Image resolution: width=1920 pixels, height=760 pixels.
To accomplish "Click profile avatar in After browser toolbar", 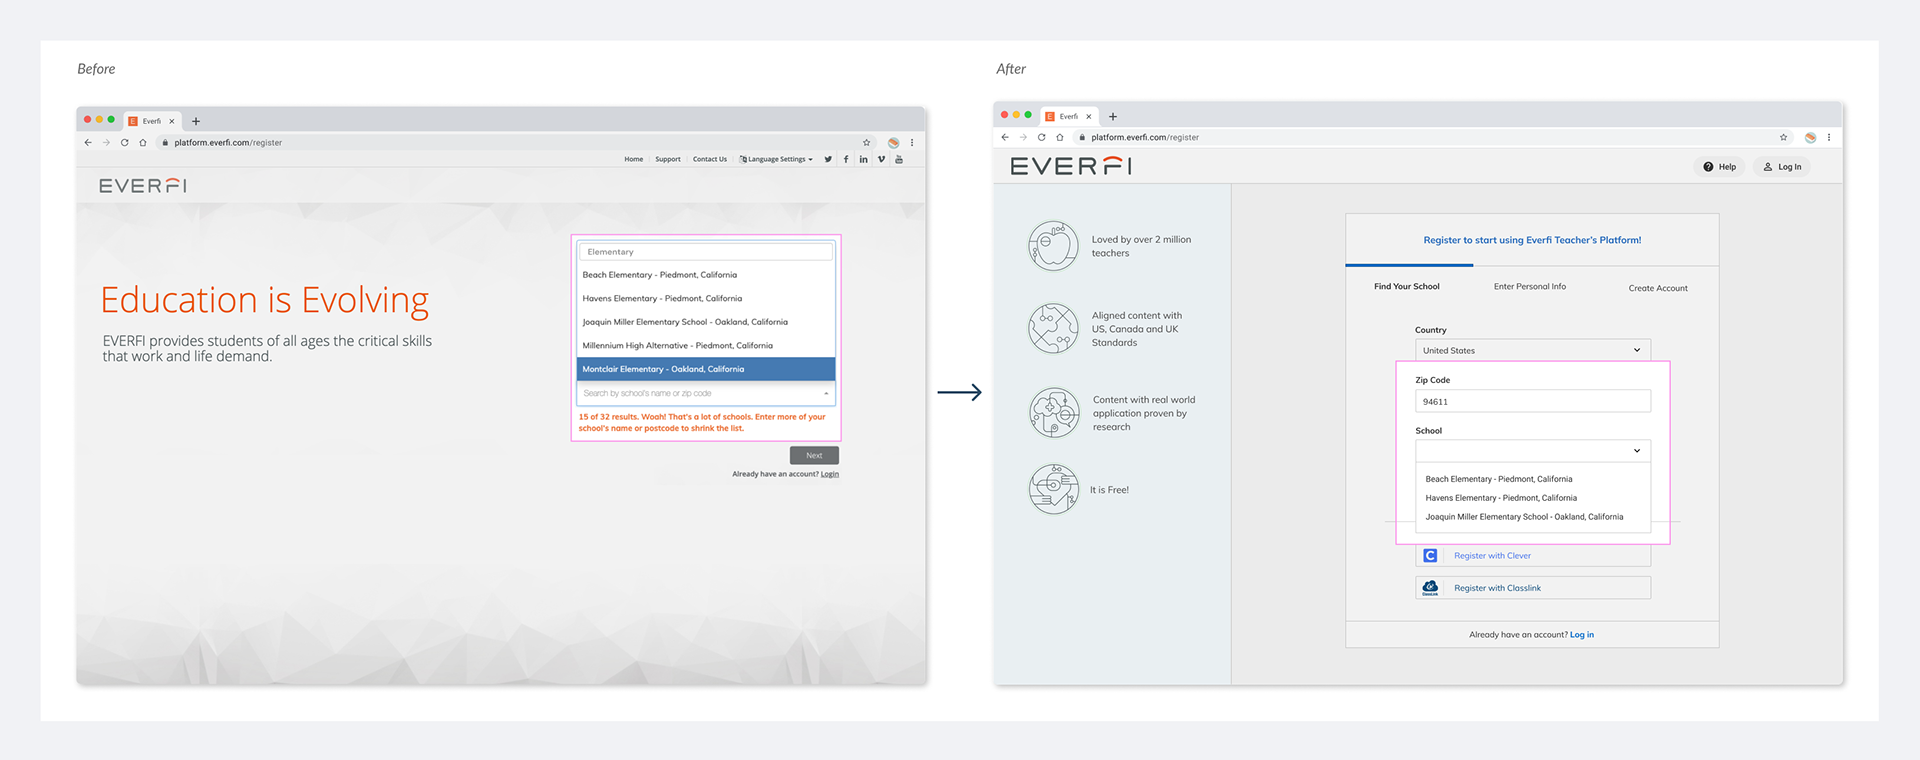I will [x=1810, y=137].
